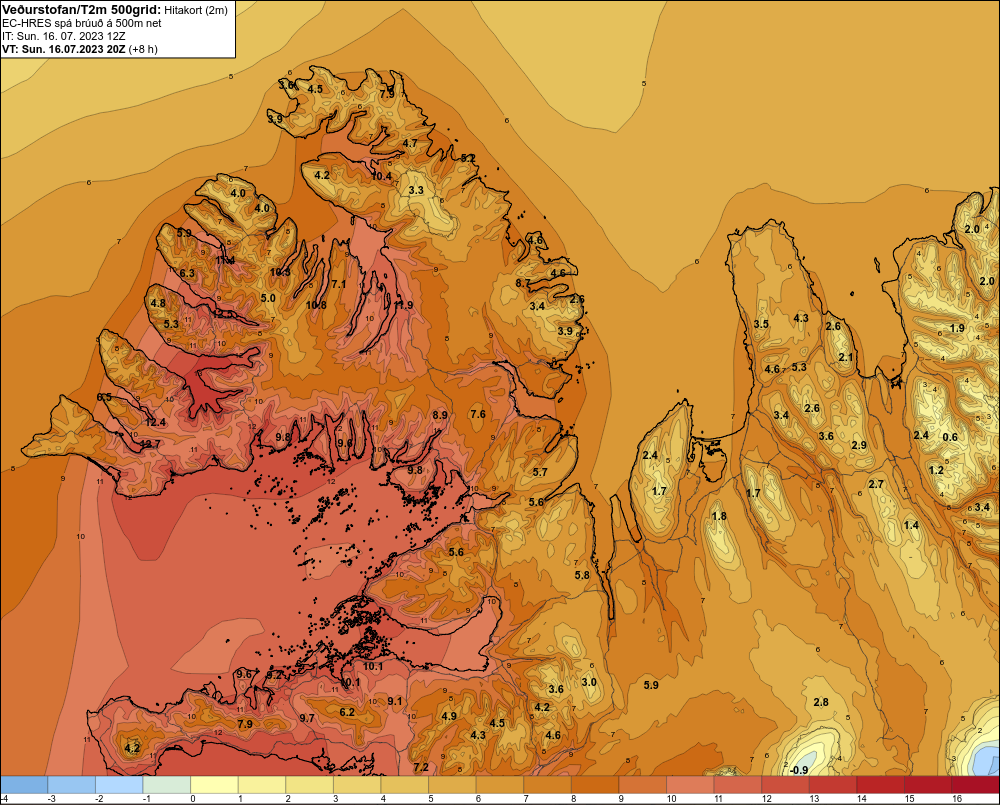Screen dimensions: 1000x805
Task: Click the line 'EC-HRES spá brúuð á 500m net'
Action: click(x=82, y=23)
